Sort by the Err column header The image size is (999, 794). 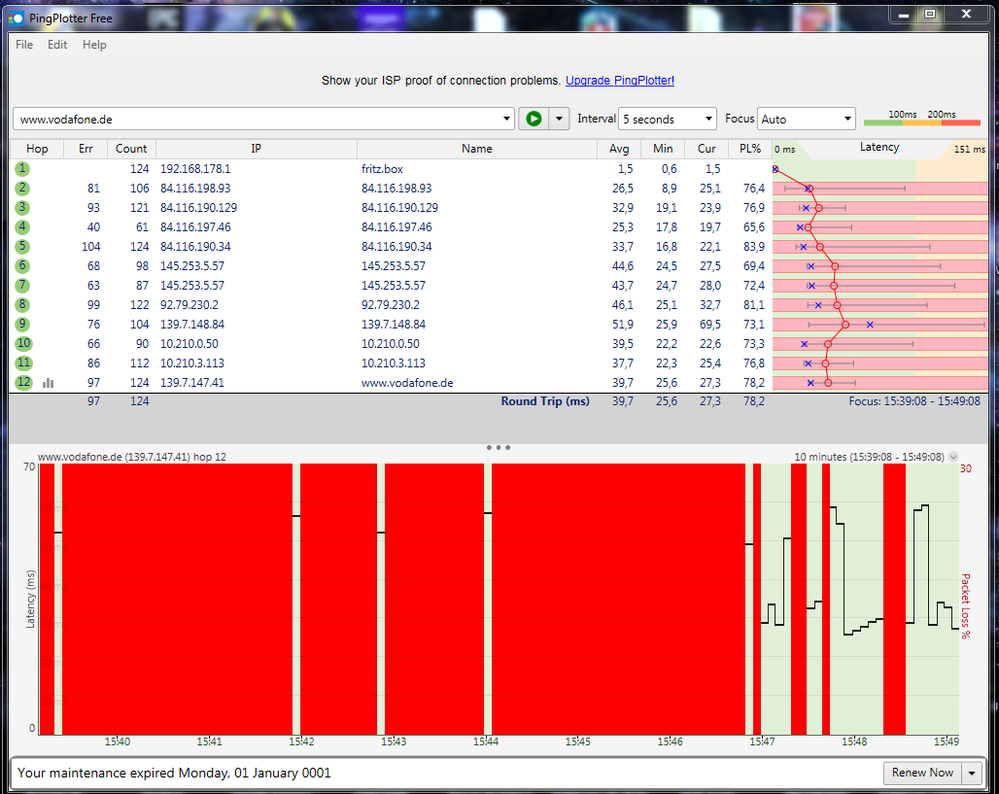point(85,148)
